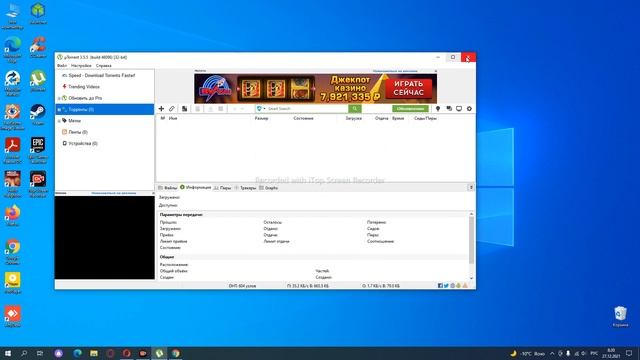Click info pane scrollbar down arrow
Image resolution: width=640 pixels, height=360 pixels.
(x=471, y=278)
